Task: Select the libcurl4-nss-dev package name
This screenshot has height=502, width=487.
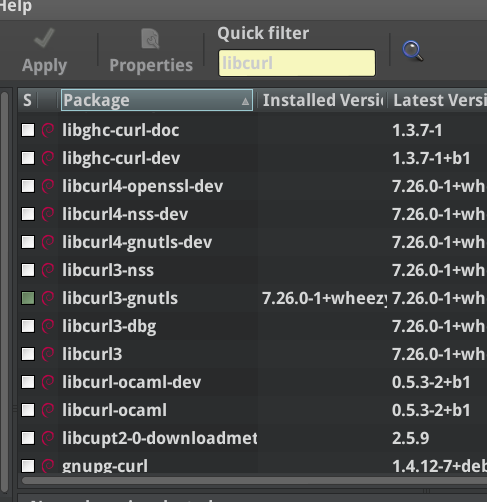Action: [x=125, y=214]
